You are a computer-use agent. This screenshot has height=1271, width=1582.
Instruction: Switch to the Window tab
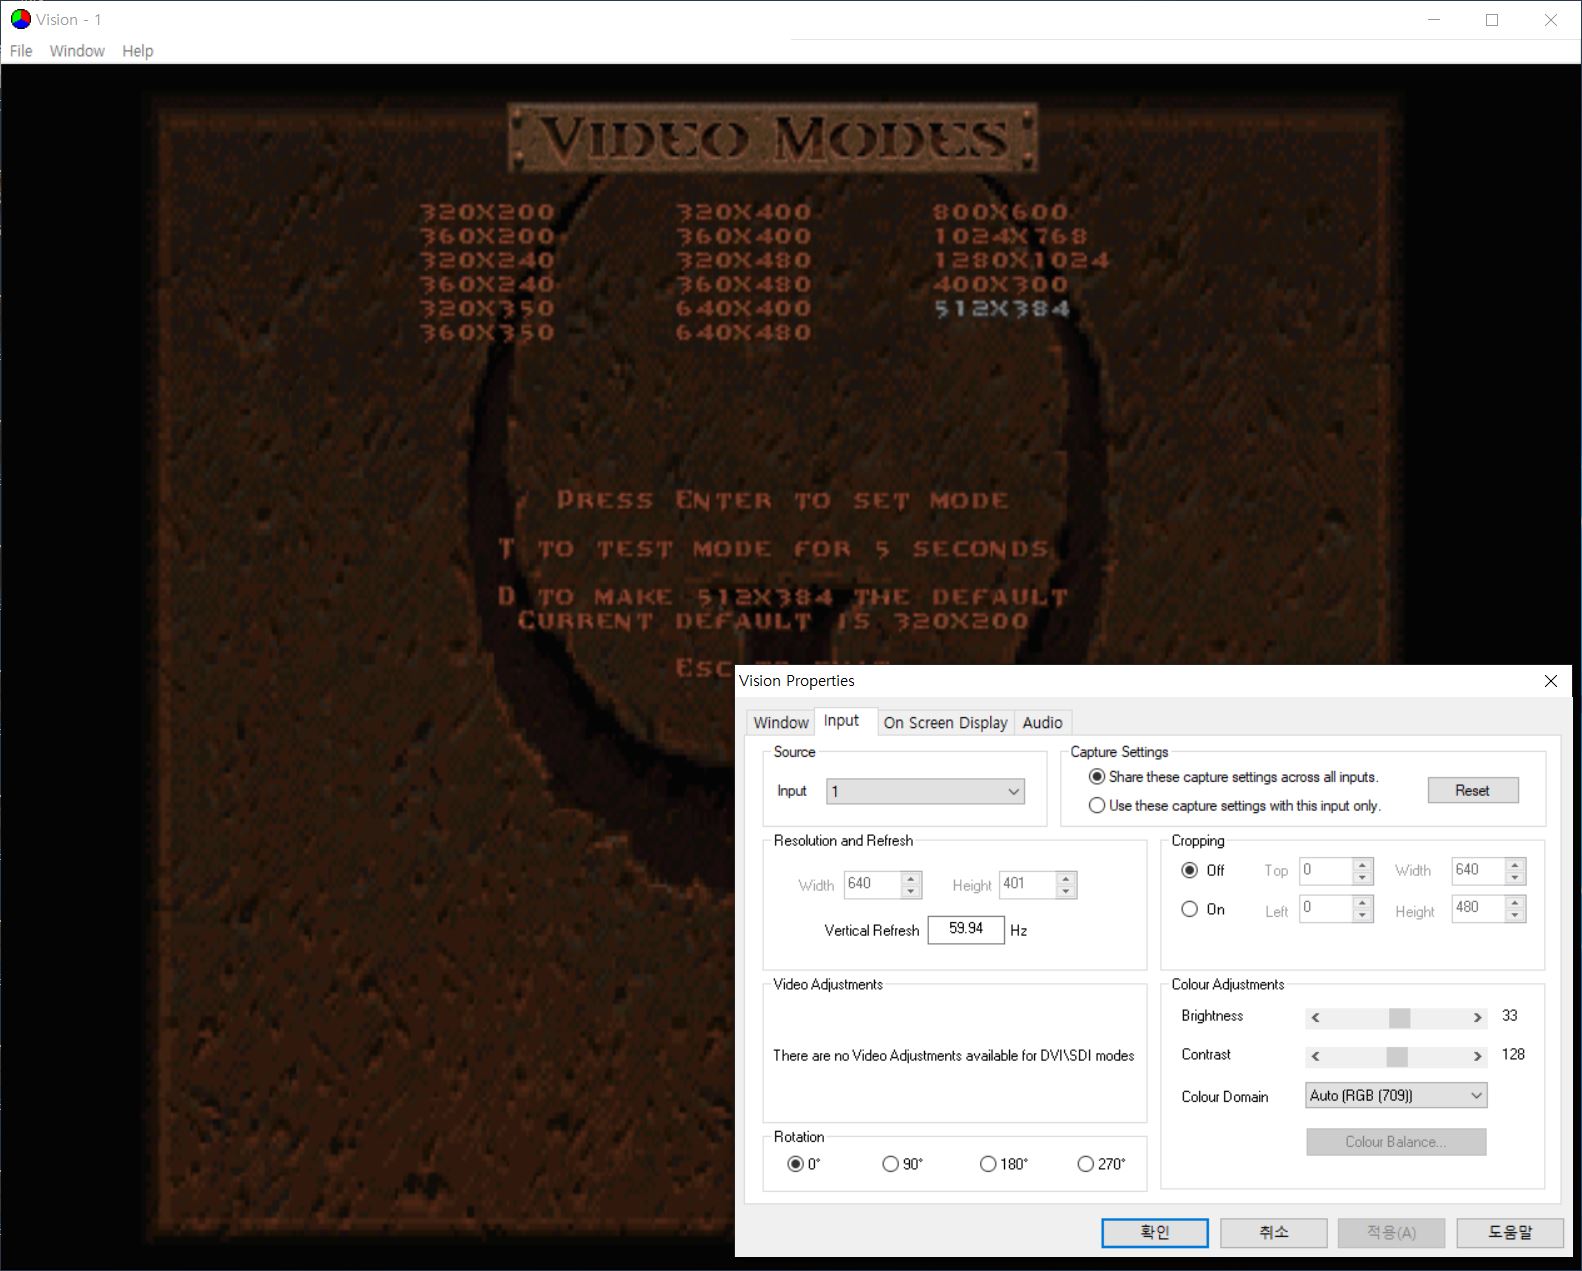781,722
